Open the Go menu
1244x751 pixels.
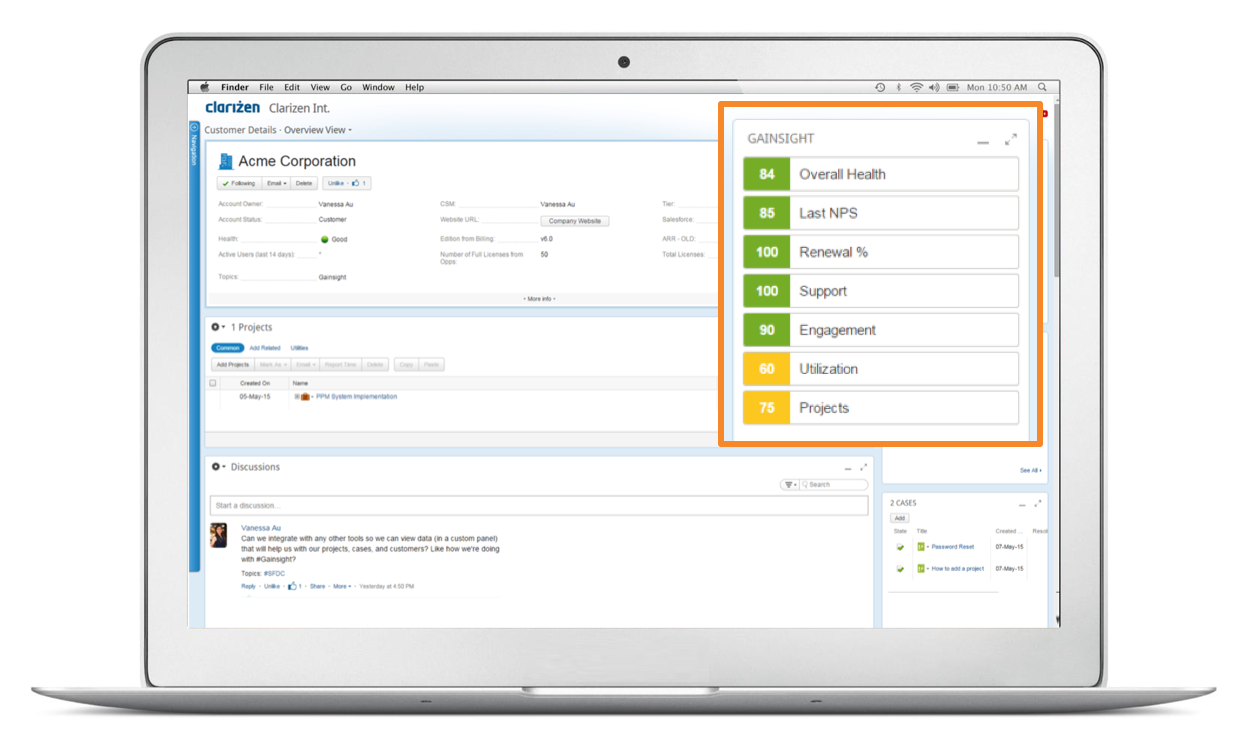pyautogui.click(x=346, y=88)
